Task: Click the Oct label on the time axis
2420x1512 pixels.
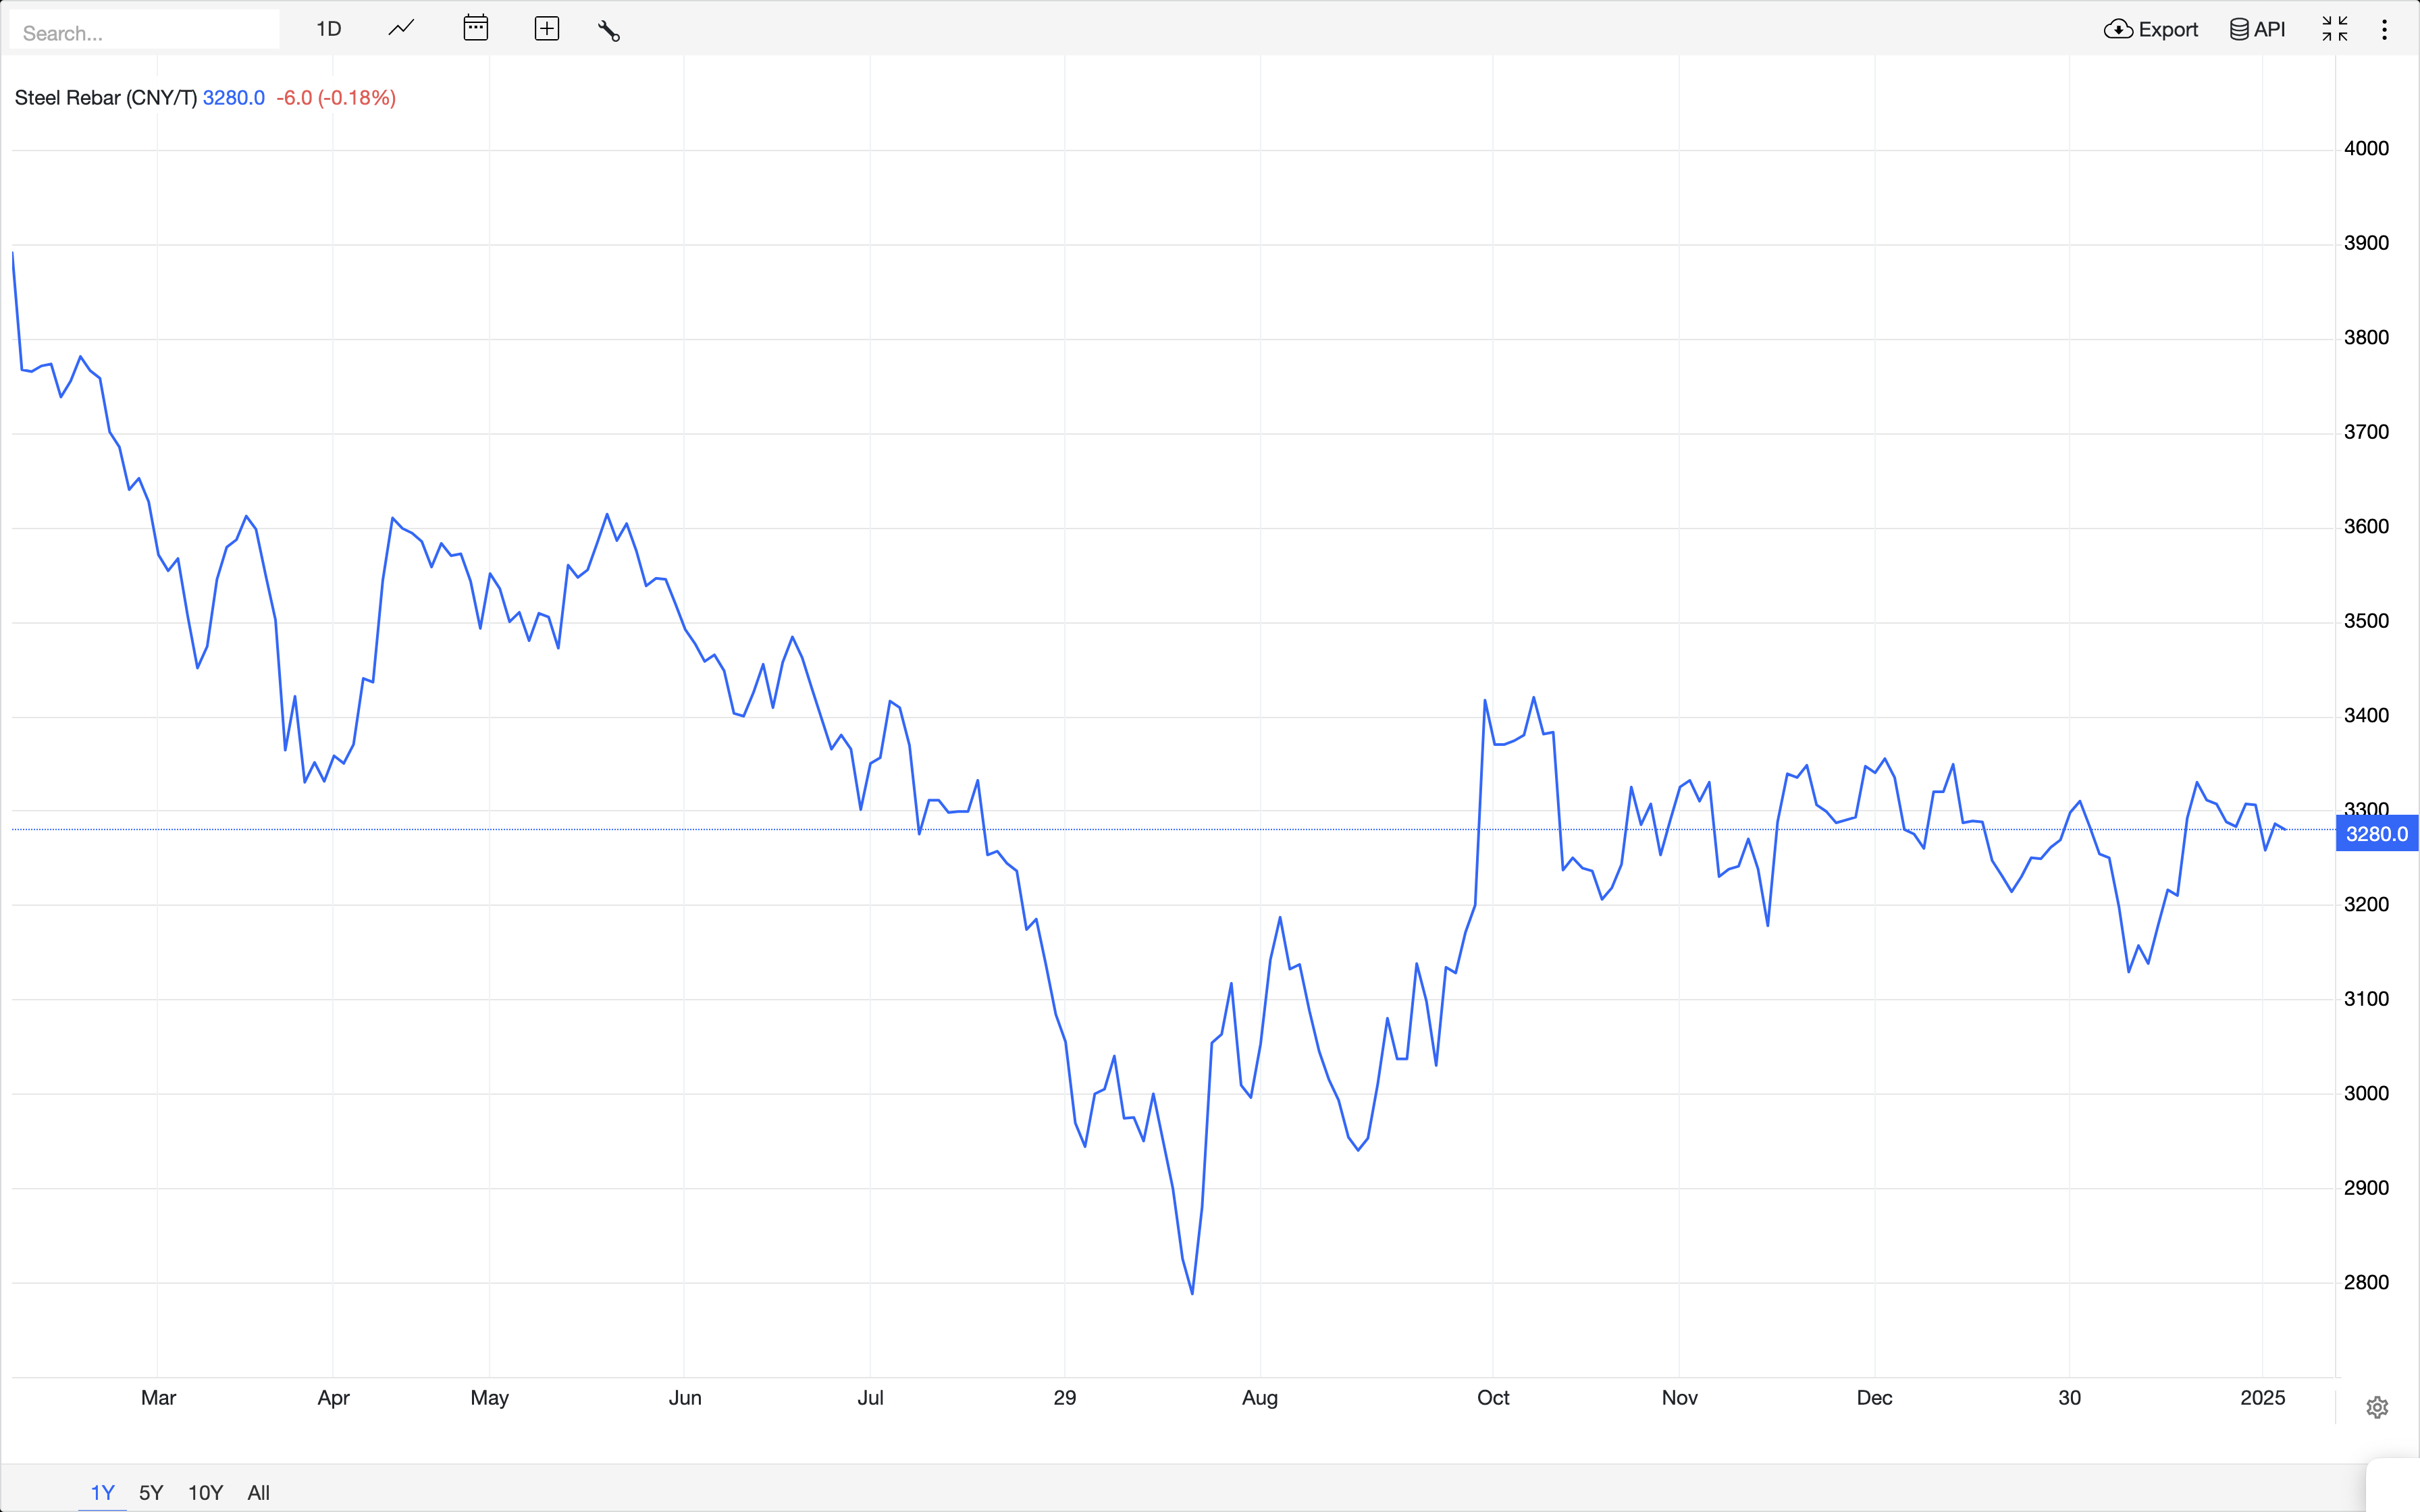Action: coord(1493,1397)
